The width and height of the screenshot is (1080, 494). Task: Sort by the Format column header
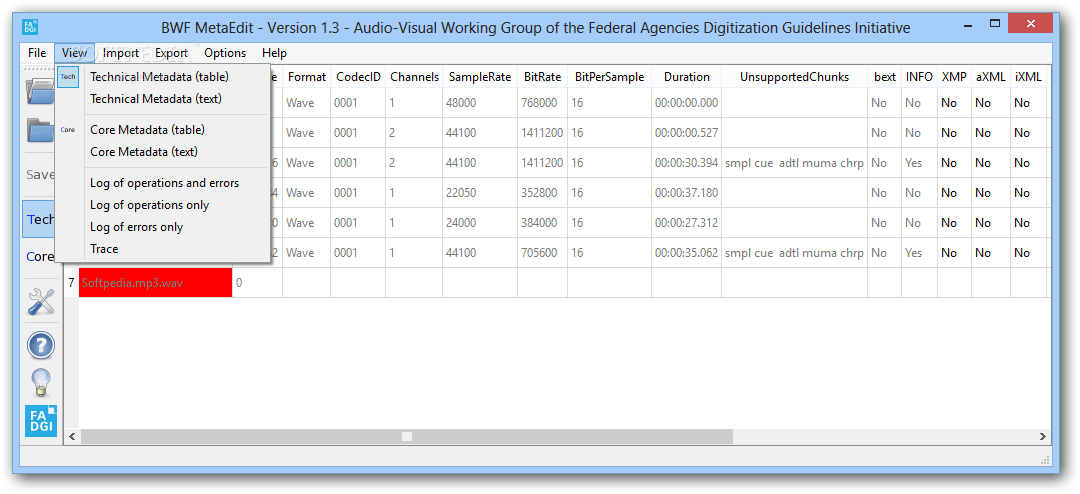click(307, 77)
